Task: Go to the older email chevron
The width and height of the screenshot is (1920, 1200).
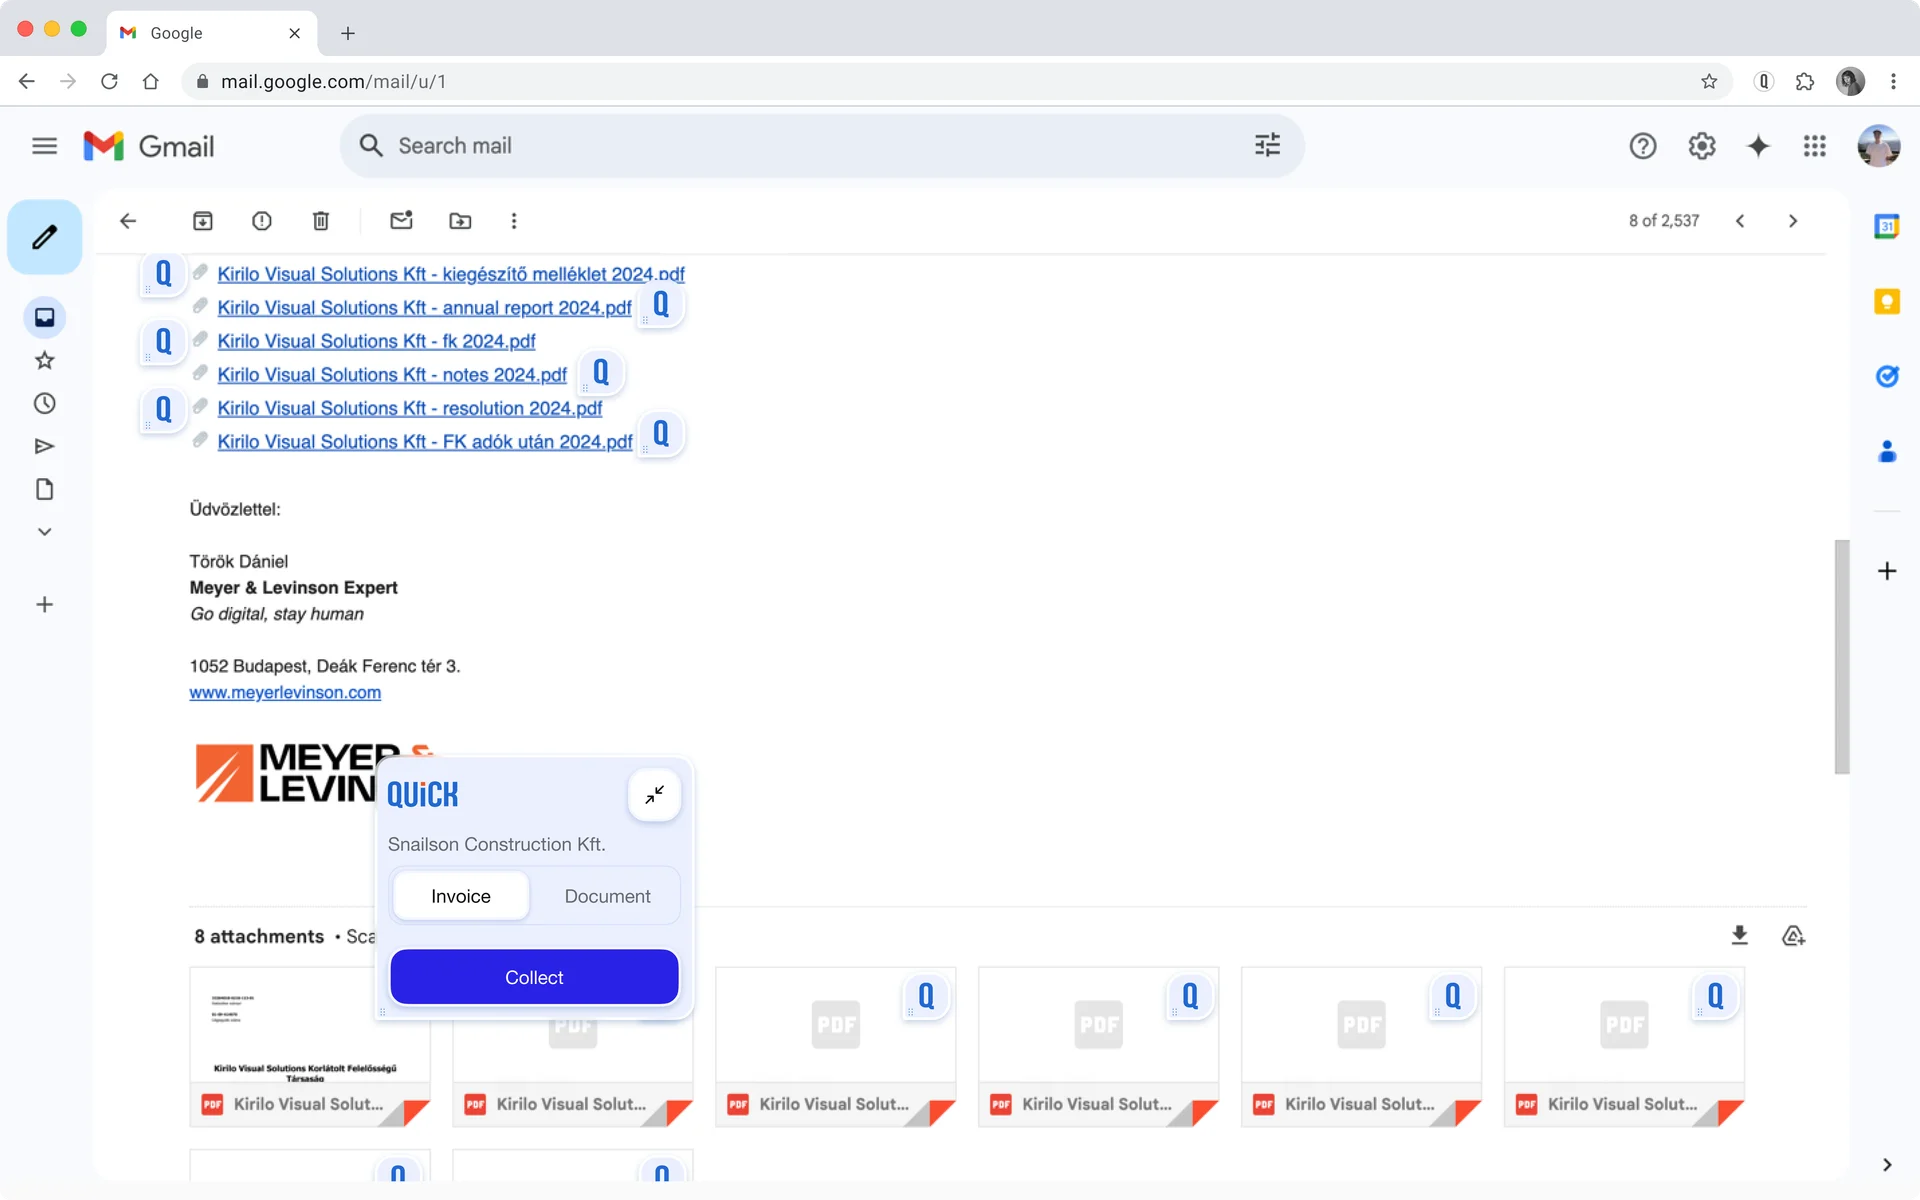Action: coord(1793,221)
